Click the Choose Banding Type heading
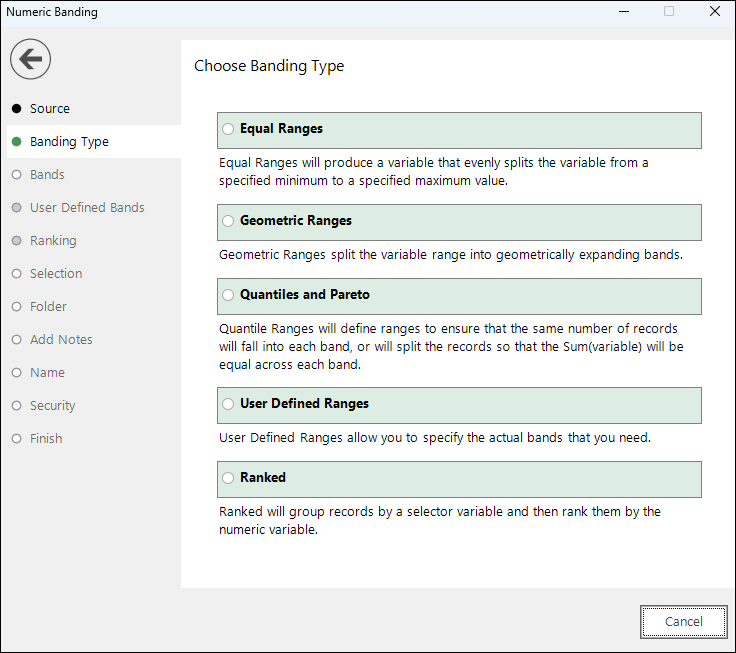 (x=269, y=66)
